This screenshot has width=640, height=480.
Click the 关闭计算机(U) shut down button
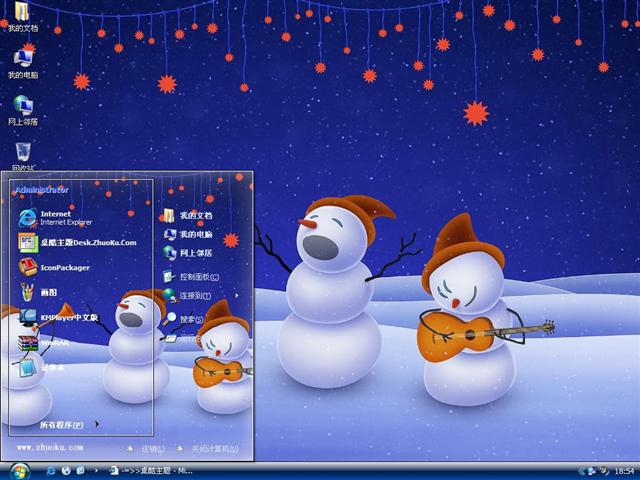[208, 449]
